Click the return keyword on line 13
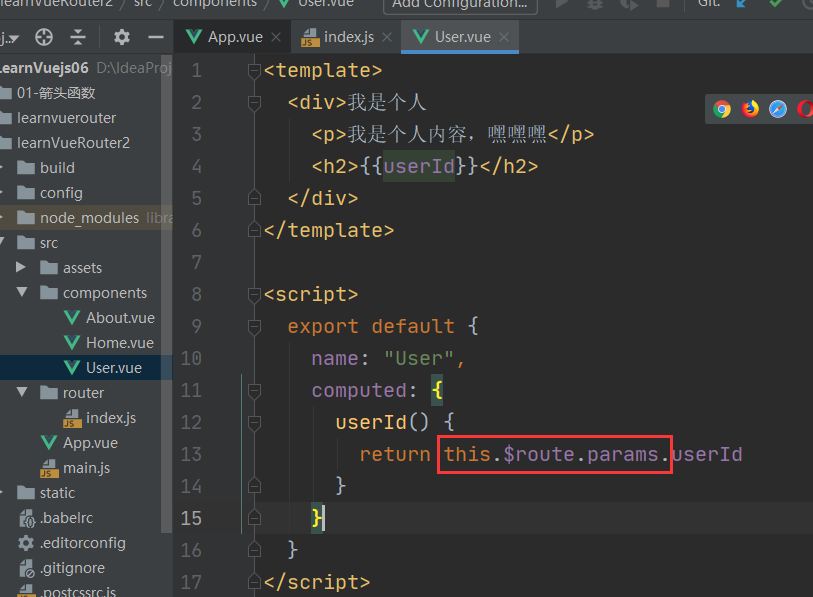813x597 pixels. [395, 454]
